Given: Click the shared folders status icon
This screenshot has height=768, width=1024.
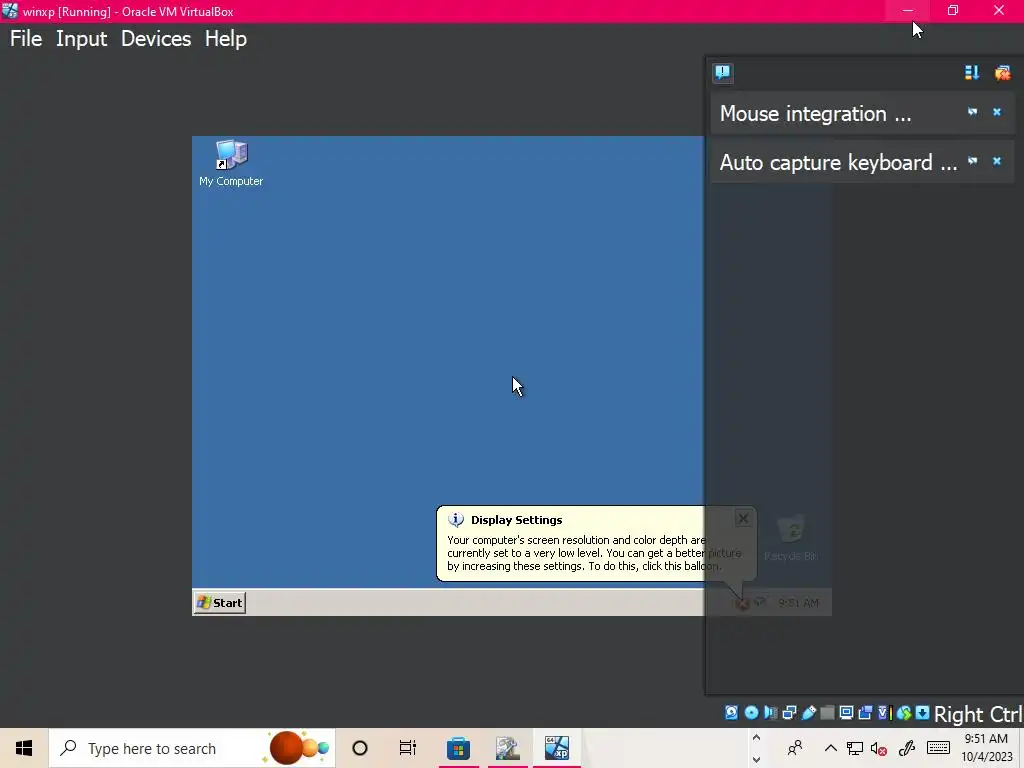Looking at the screenshot, I should click(827, 712).
